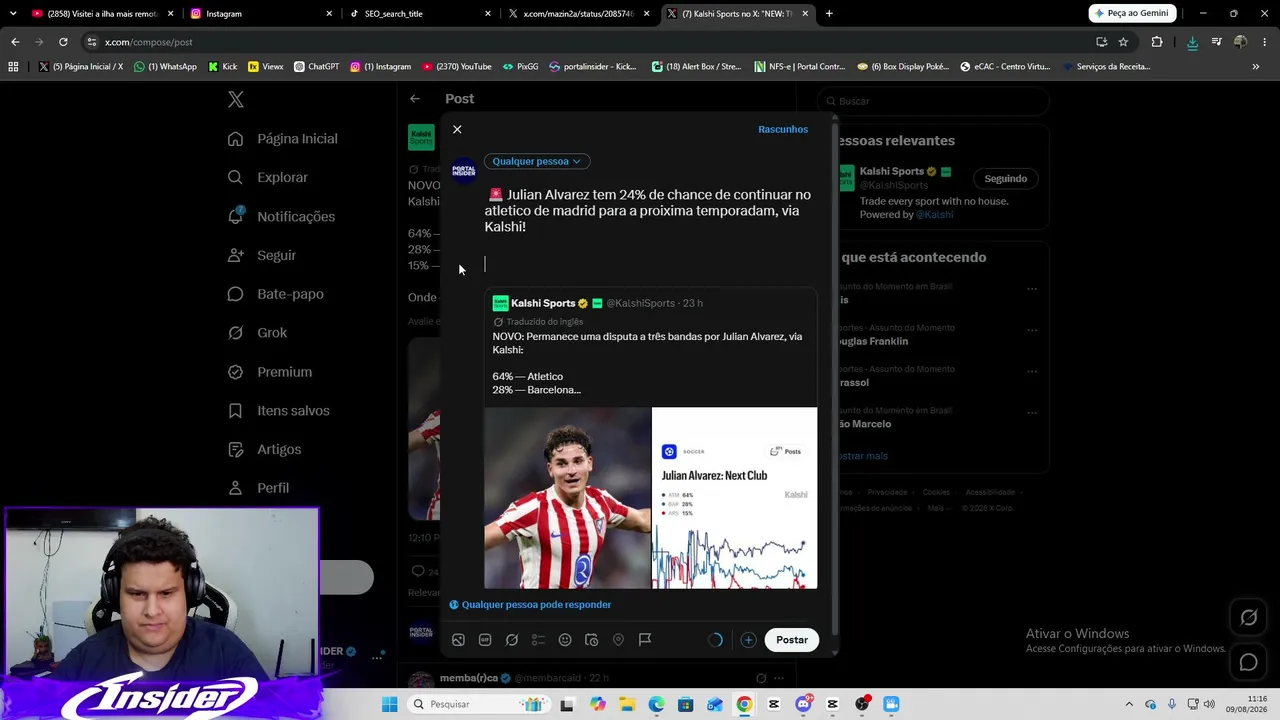Open Notificações in the sidebar
The image size is (1280, 720).
pyautogui.click(x=281, y=217)
